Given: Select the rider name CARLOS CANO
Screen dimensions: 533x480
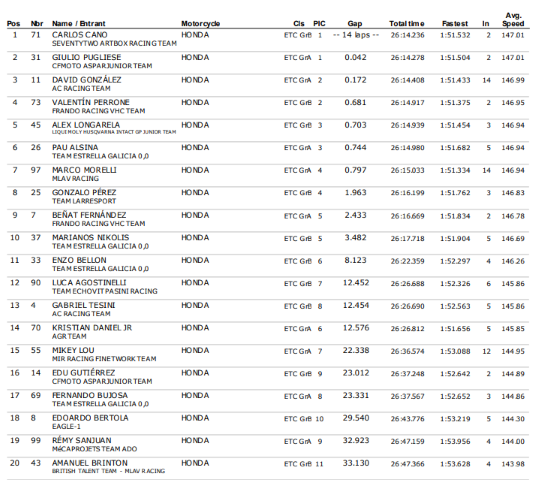Looking at the screenshot, I should tap(80, 35).
